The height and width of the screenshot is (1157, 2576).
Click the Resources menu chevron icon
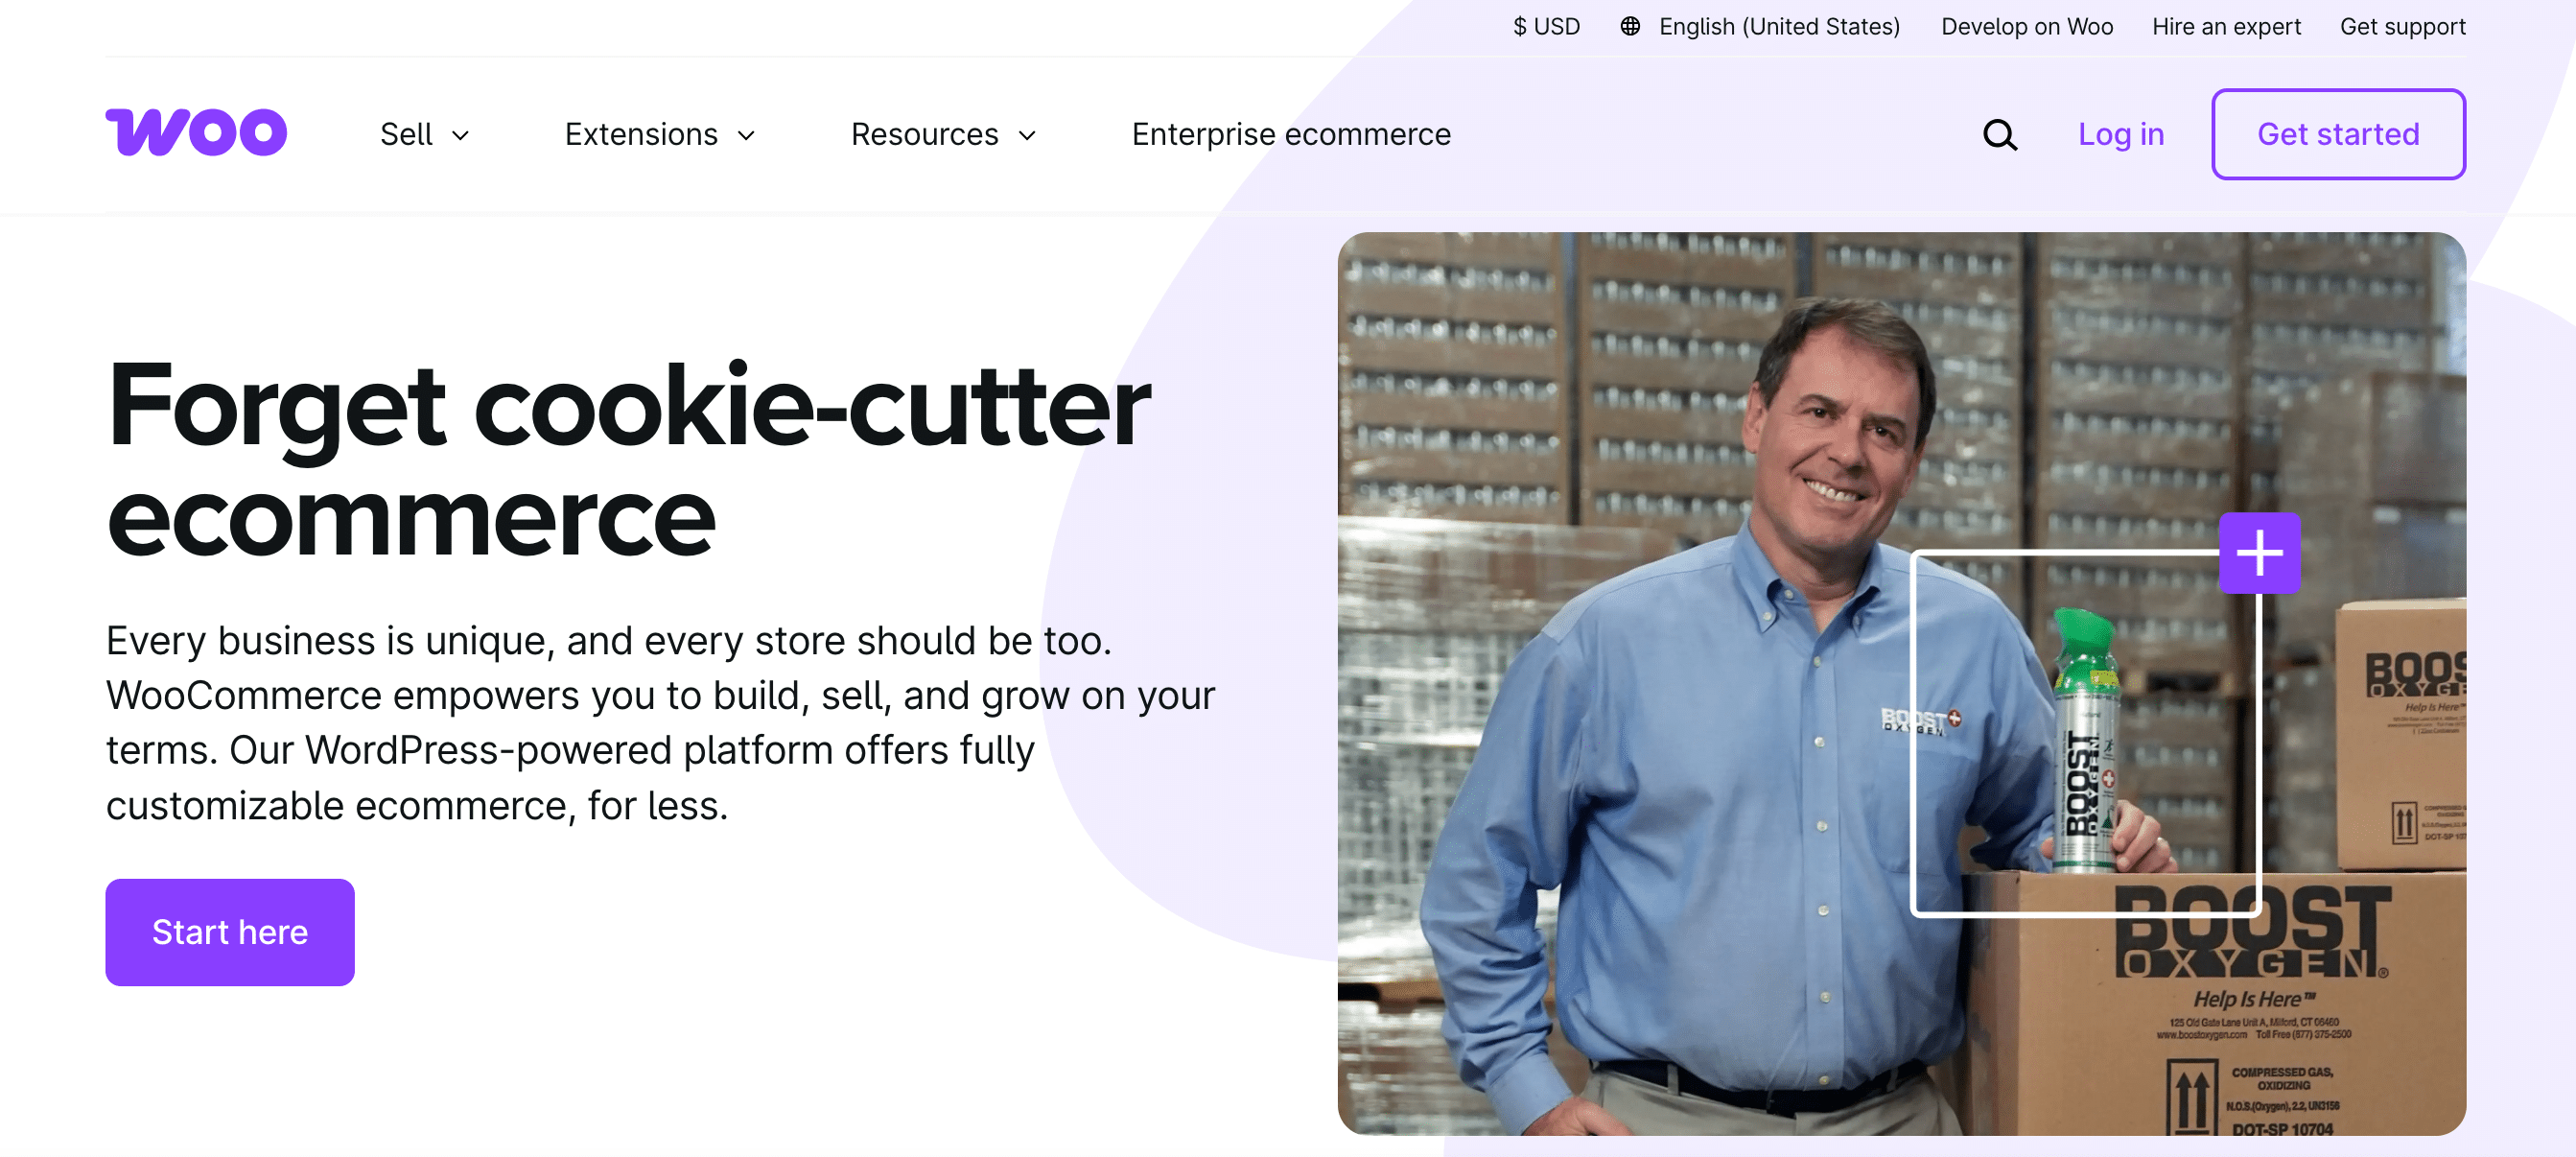tap(1028, 136)
